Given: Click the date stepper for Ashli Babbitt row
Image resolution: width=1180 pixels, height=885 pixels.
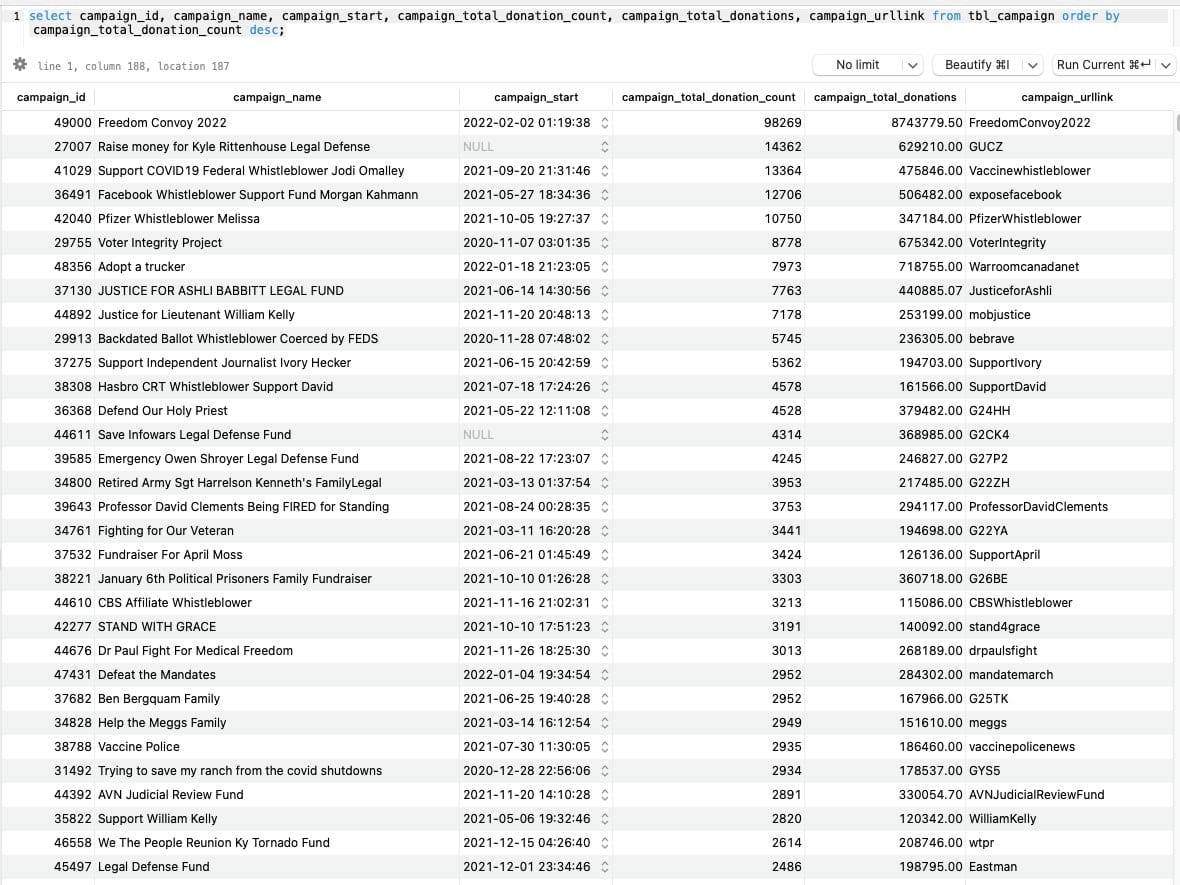Looking at the screenshot, I should [x=605, y=291].
